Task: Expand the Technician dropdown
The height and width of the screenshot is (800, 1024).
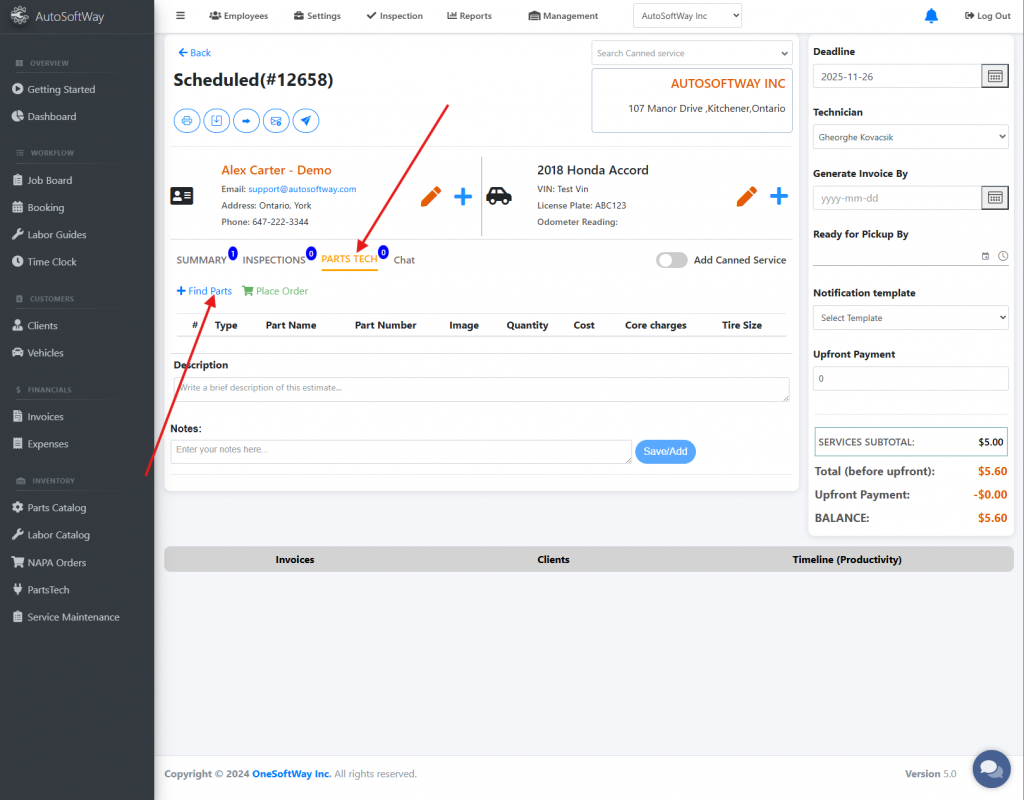Action: pyautogui.click(x=910, y=137)
